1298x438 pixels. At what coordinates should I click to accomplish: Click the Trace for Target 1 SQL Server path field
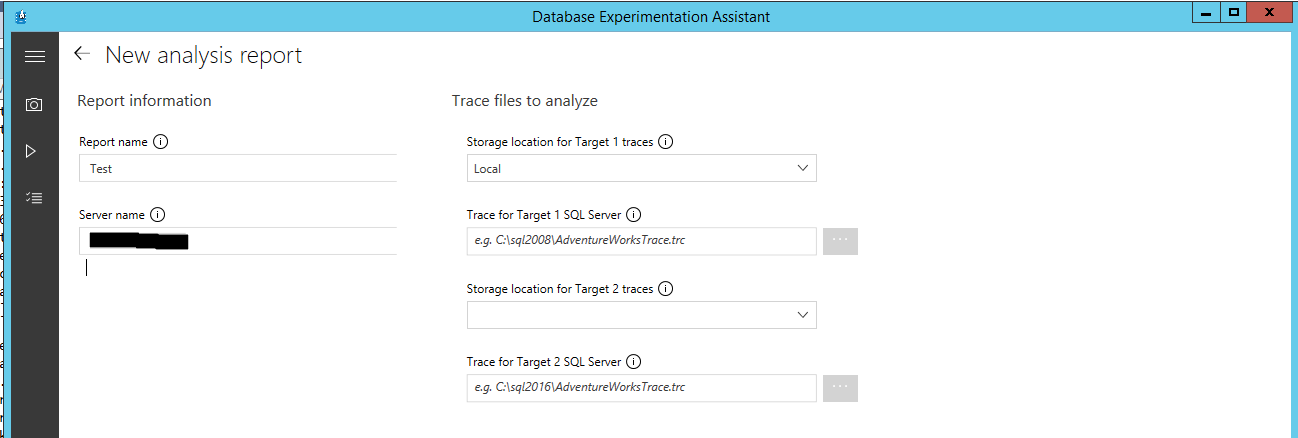(642, 241)
